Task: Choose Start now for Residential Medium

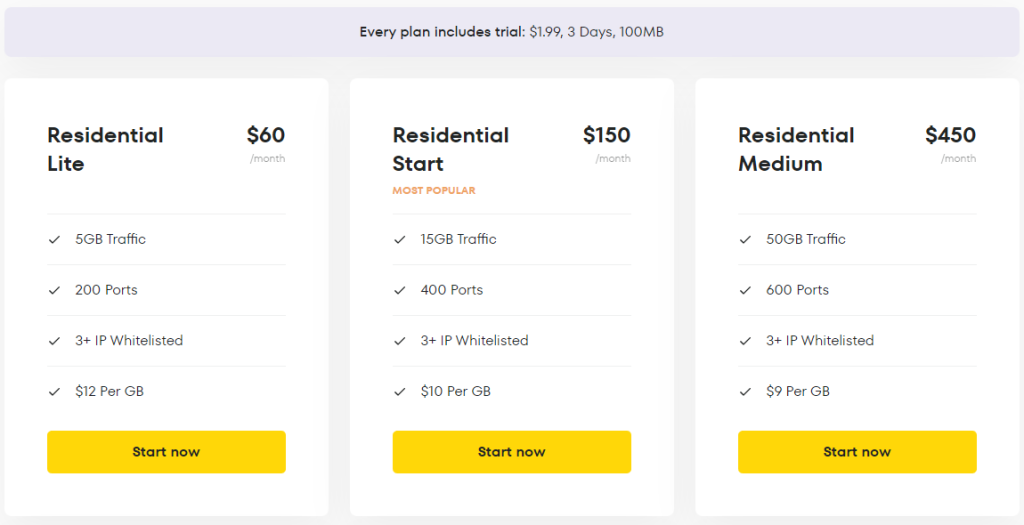Action: (x=857, y=452)
